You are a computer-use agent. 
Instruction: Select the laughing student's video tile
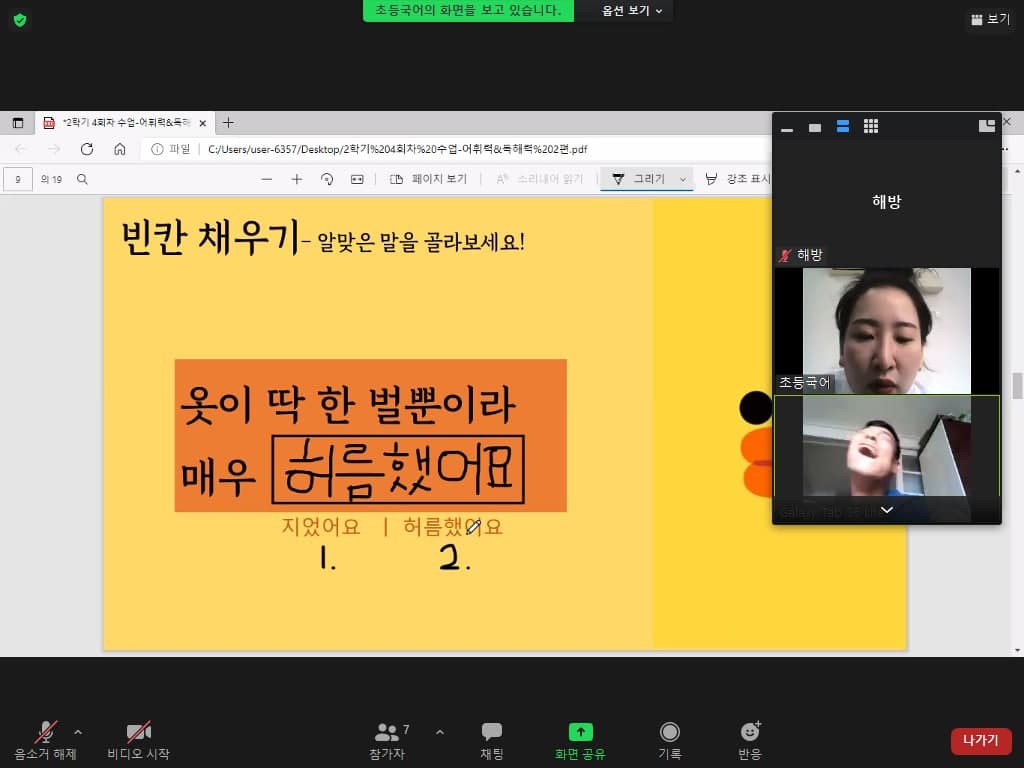[x=887, y=447]
